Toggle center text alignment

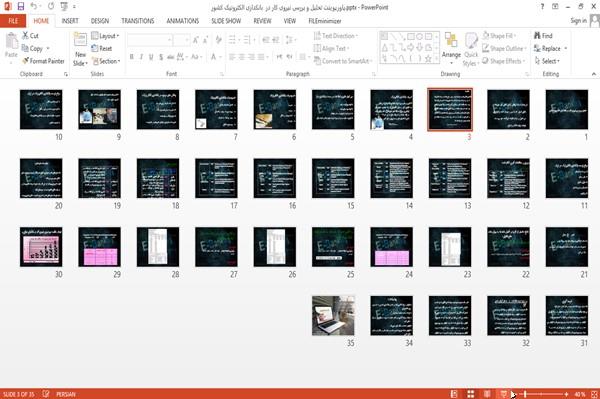(241, 57)
